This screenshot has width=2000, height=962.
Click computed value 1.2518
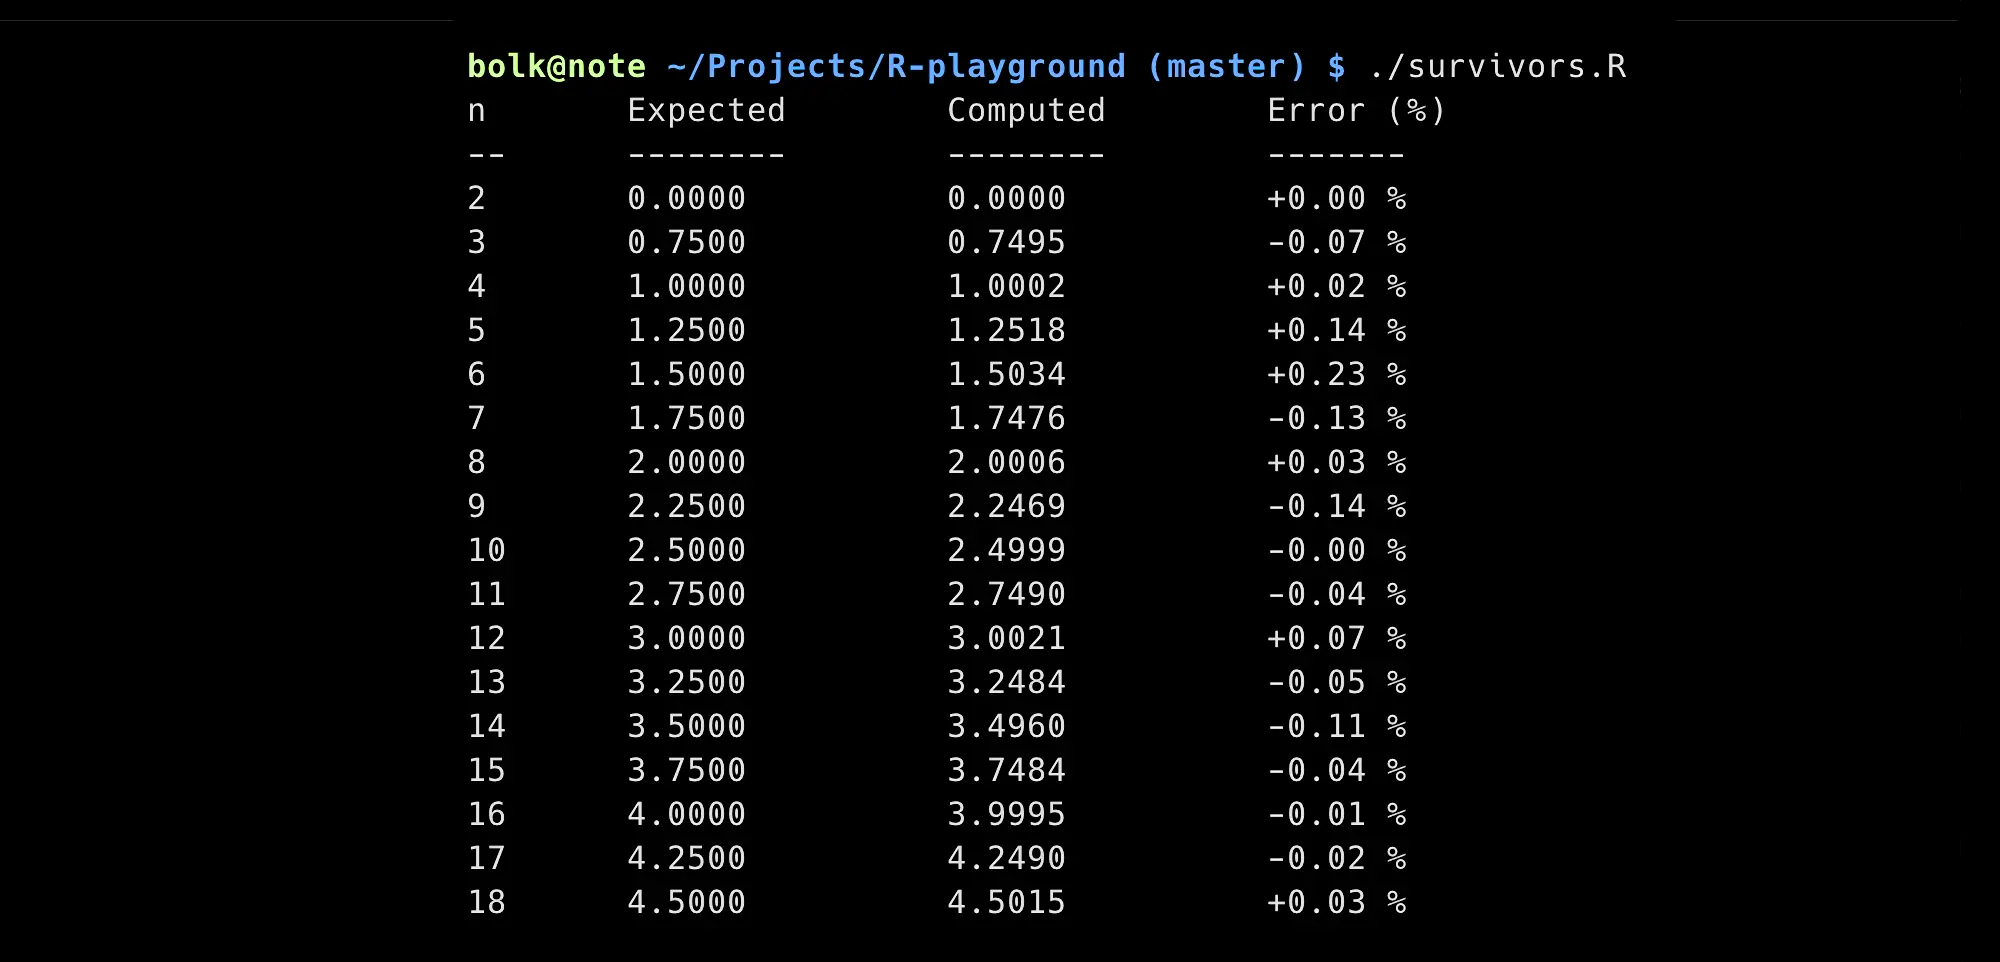(x=1006, y=330)
